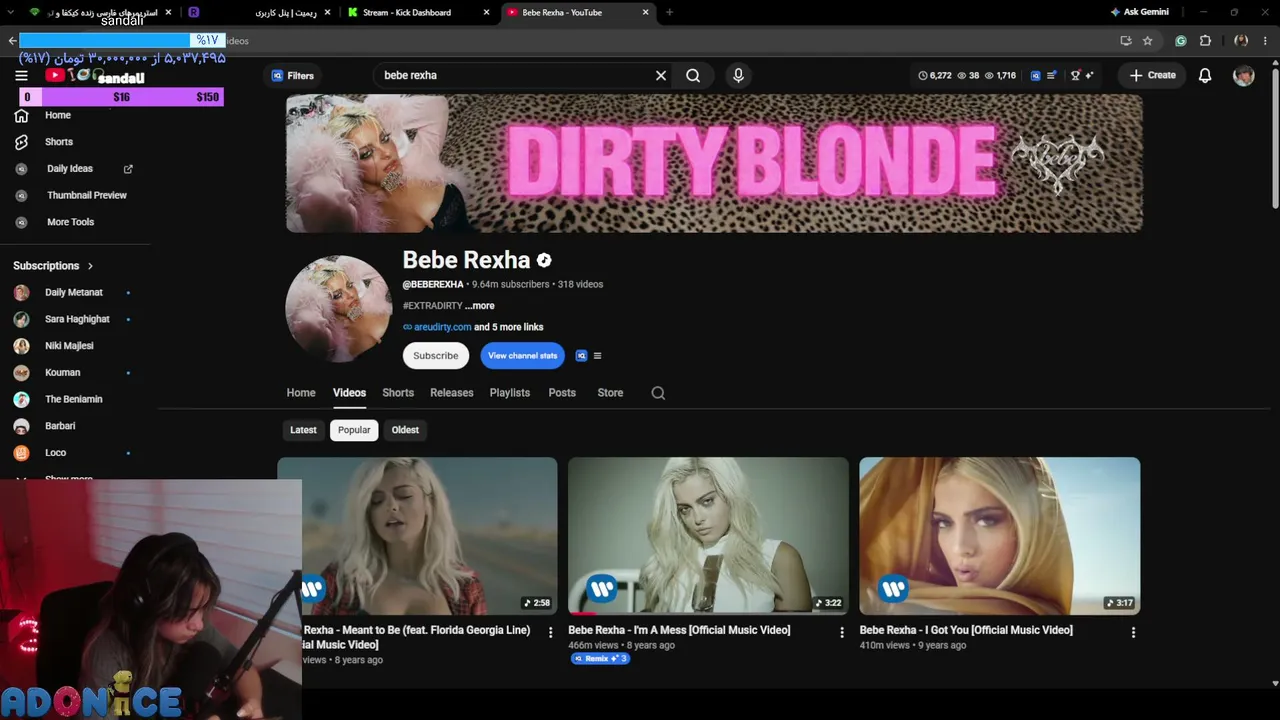Click the trophy icon in the top bar

[1076, 75]
